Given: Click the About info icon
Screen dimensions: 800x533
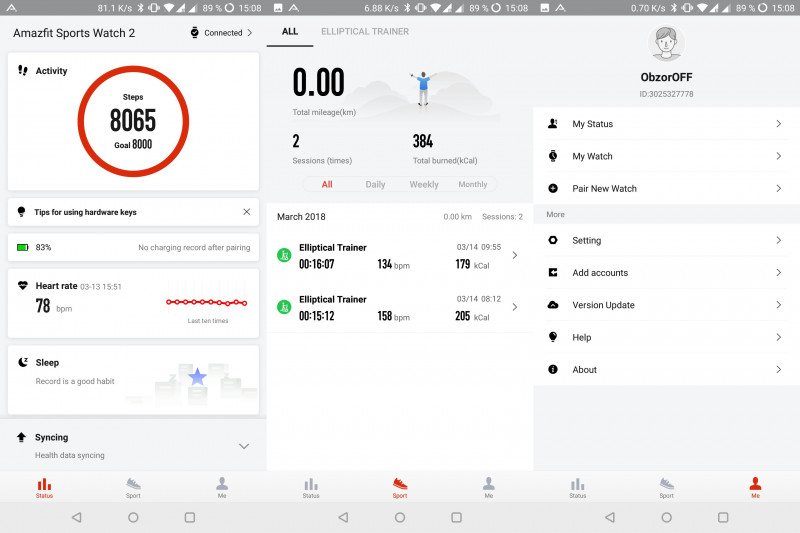Looking at the screenshot, I should click(x=553, y=369).
